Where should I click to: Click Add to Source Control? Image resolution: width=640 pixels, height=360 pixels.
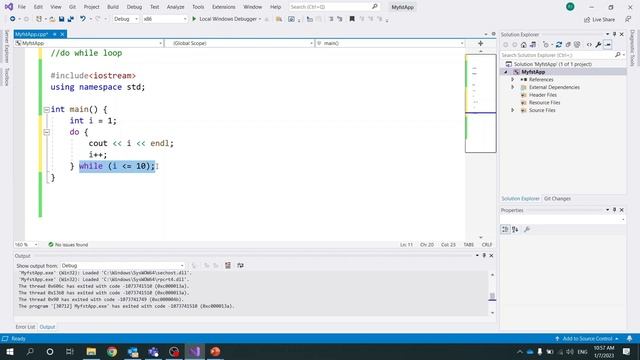tap(587, 339)
